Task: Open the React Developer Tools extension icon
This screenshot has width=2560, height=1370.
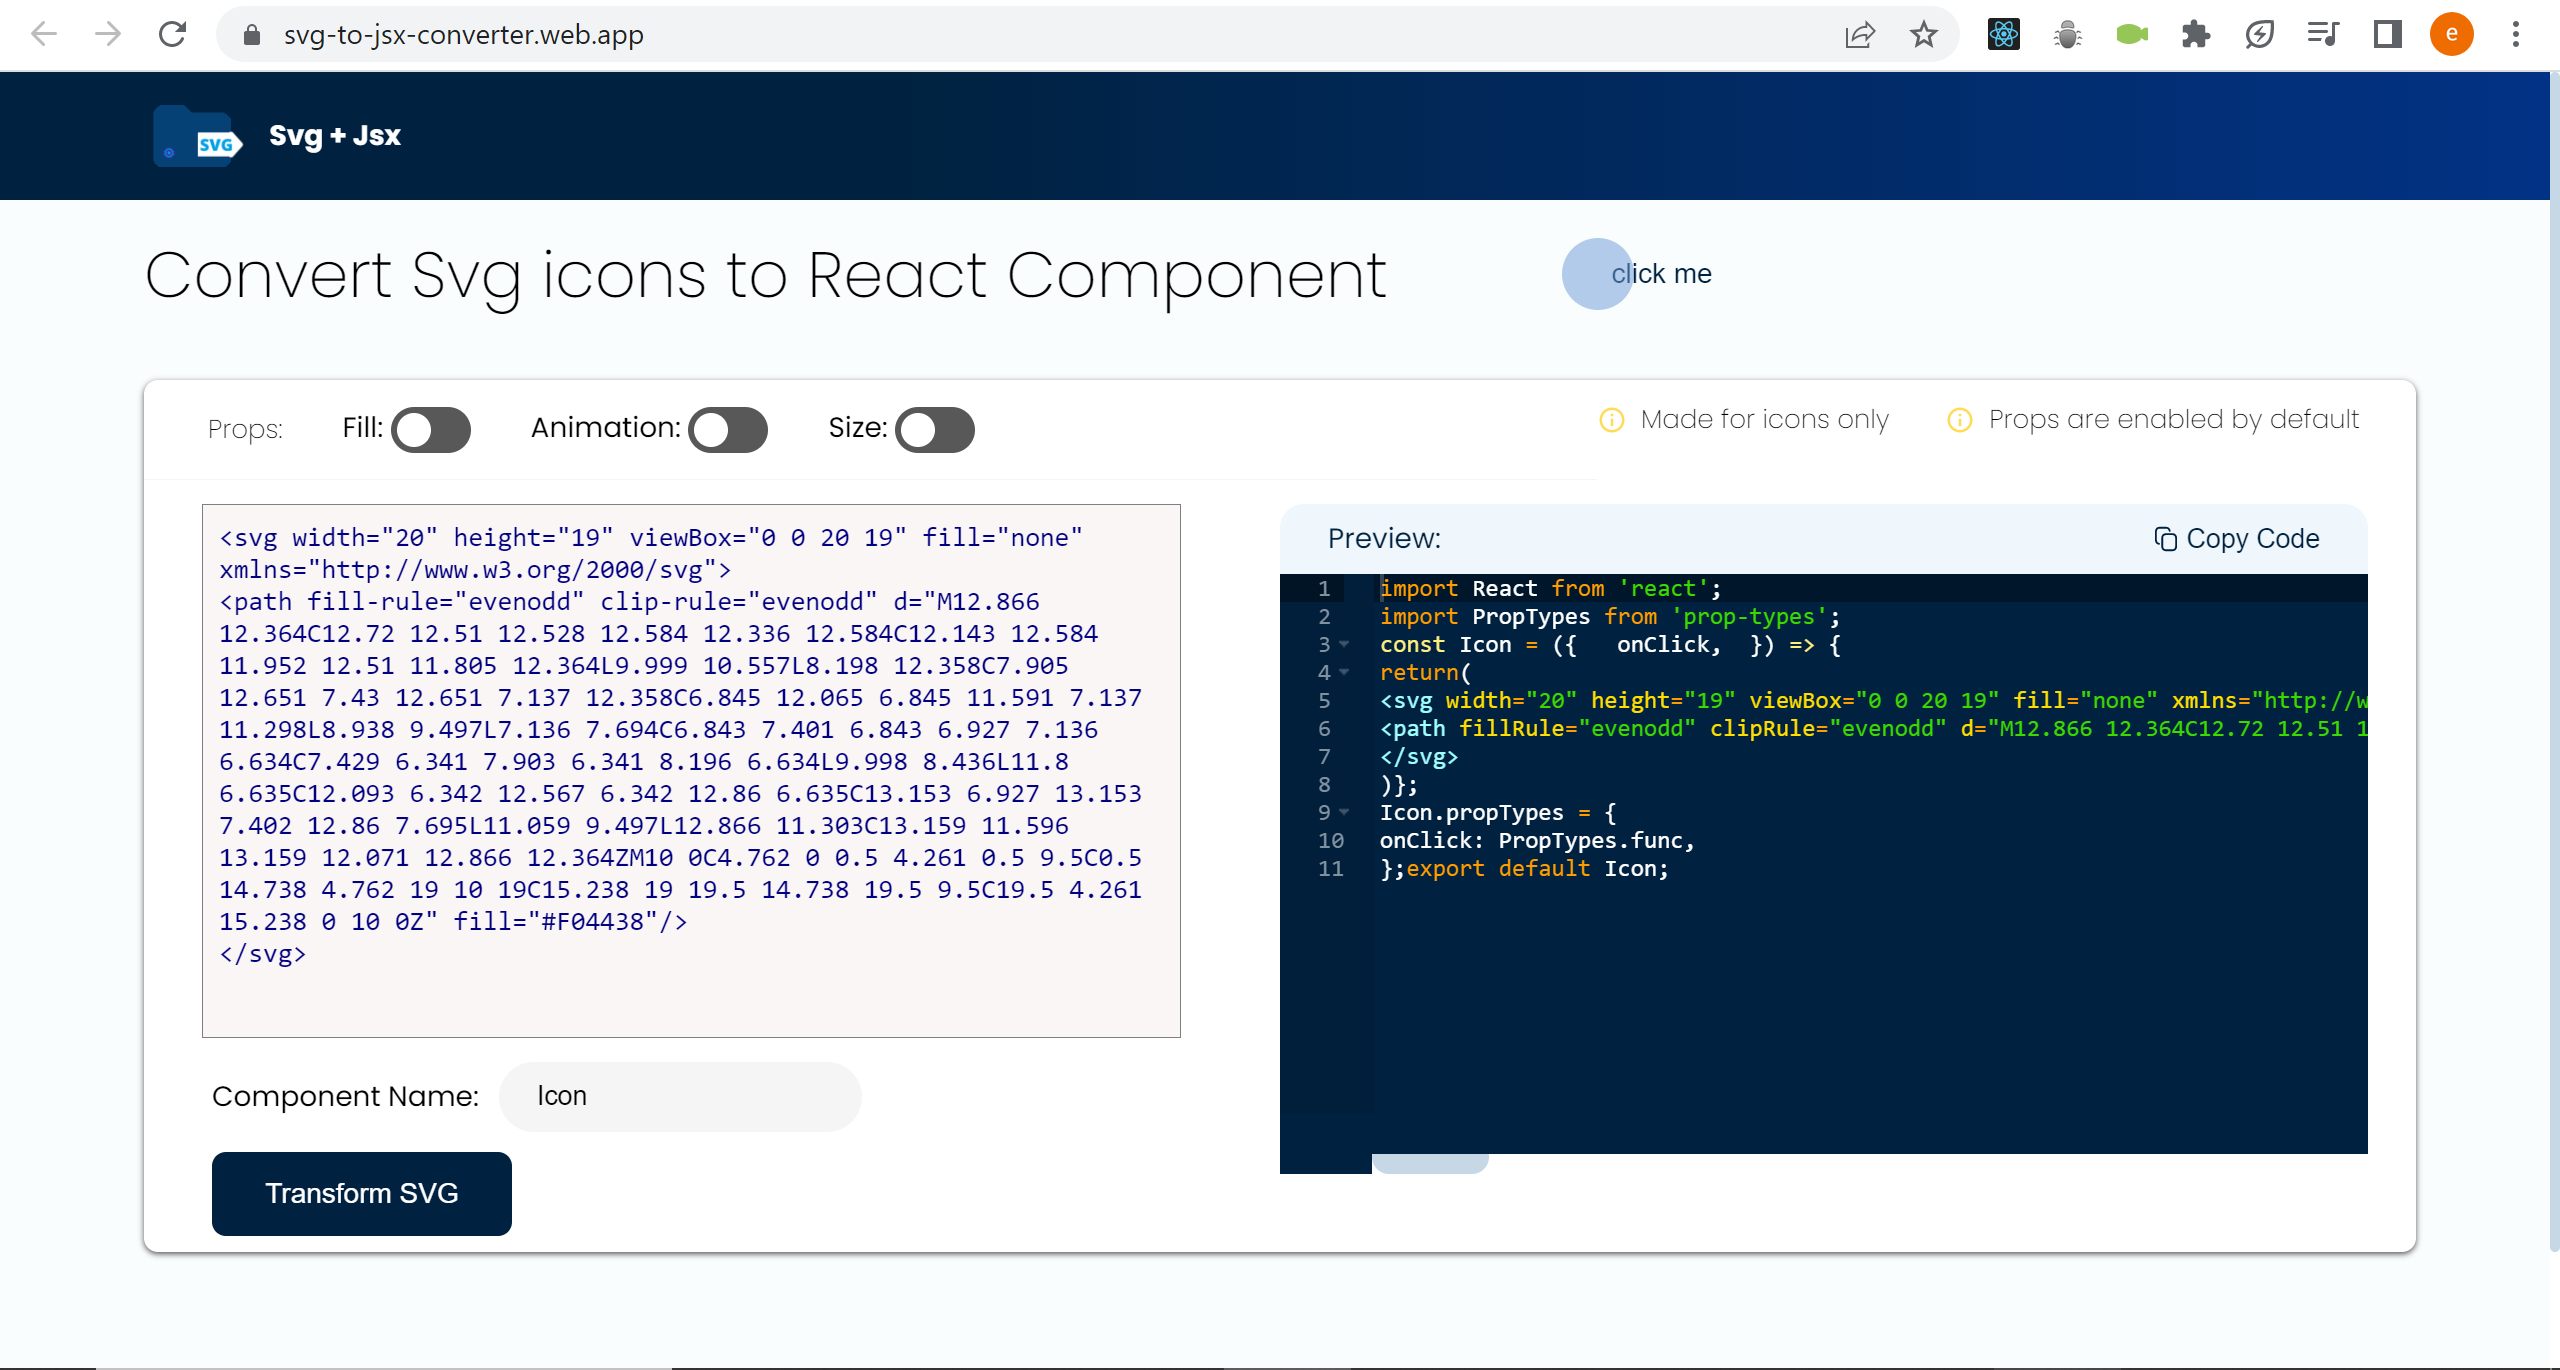Action: pos(2003,35)
